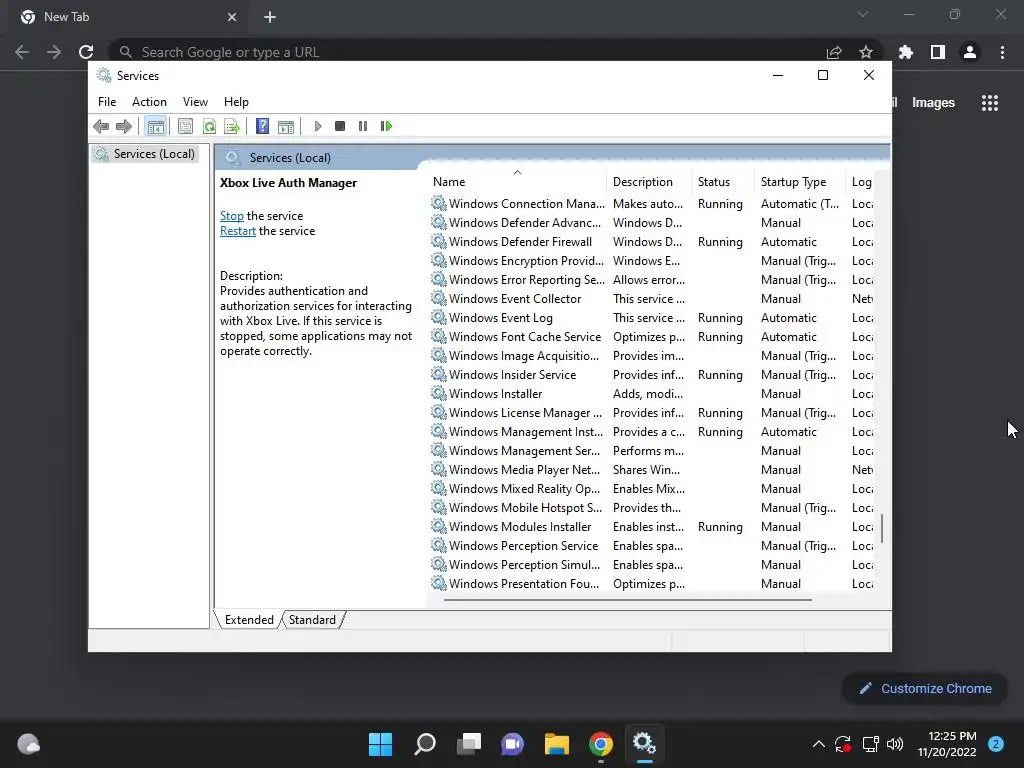Open Chrome profile avatar icon
The height and width of the screenshot is (768, 1024).
pyautogui.click(x=970, y=52)
